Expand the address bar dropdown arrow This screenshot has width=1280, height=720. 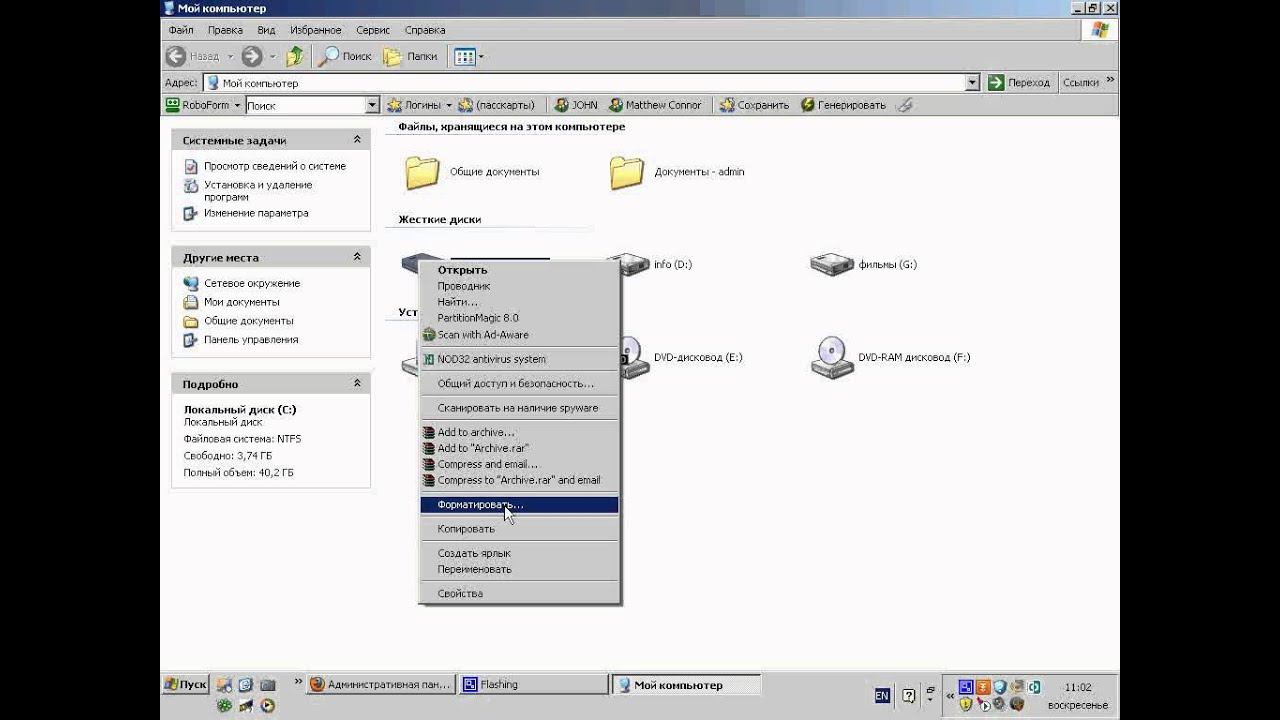[x=972, y=83]
